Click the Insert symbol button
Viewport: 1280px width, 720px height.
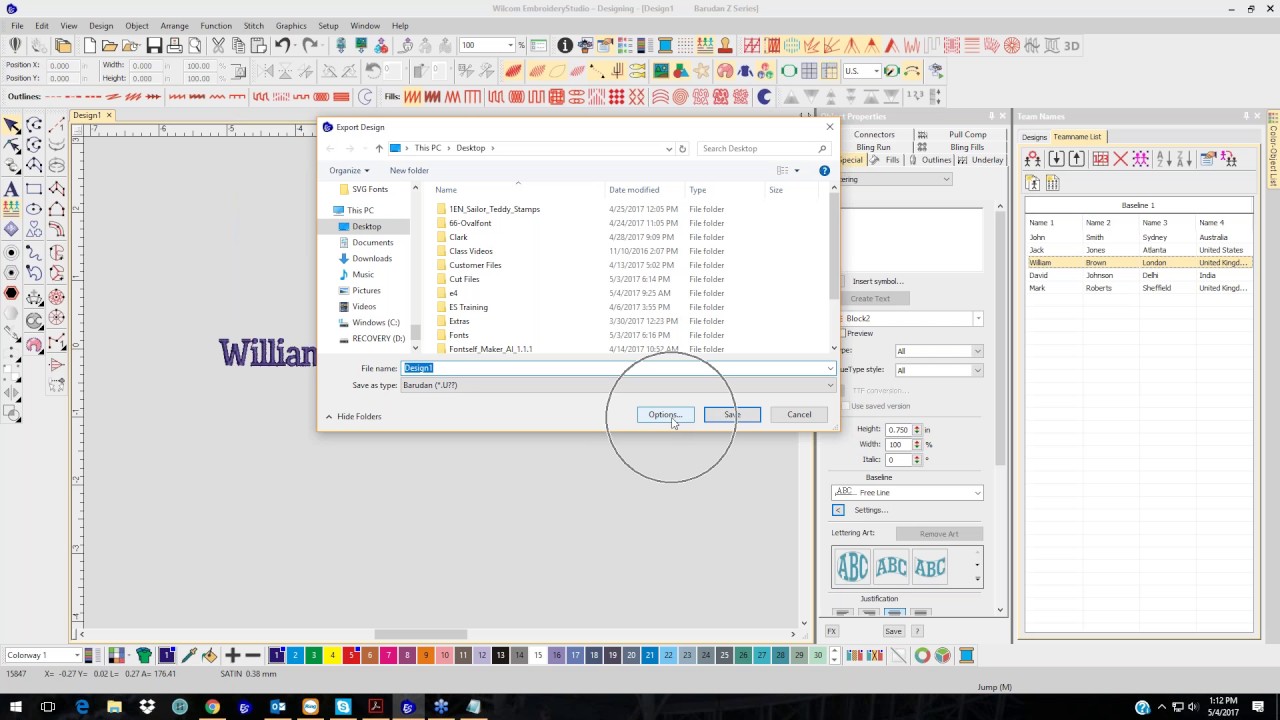877,281
